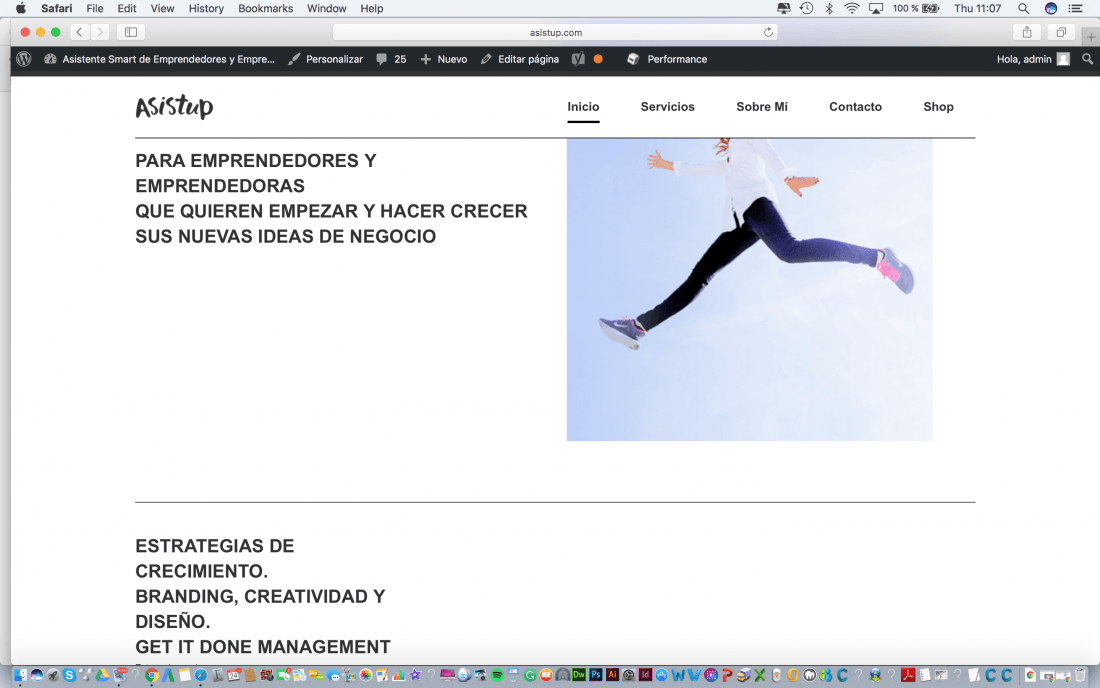This screenshot has height=688, width=1100.
Task: Open the Sobre Mí page
Action: (x=762, y=107)
